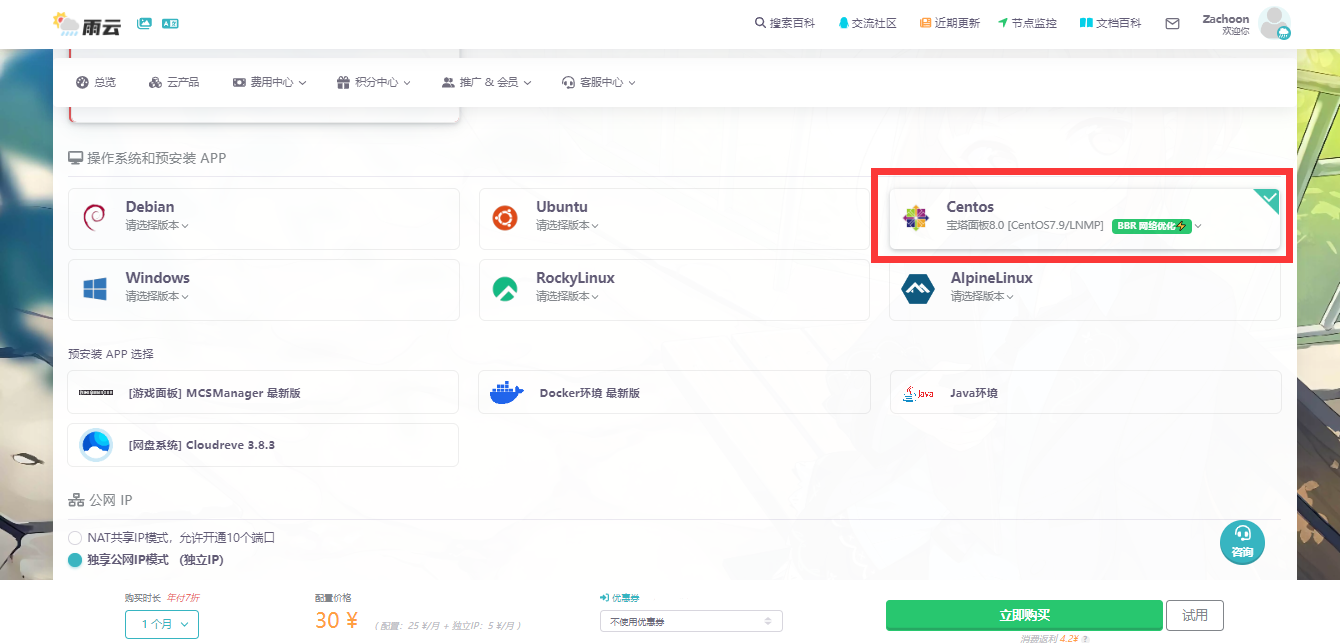Expand RockyLinux 请选择版本 dropdown
Screen dimensions: 1340x643
pyautogui.click(x=567, y=297)
